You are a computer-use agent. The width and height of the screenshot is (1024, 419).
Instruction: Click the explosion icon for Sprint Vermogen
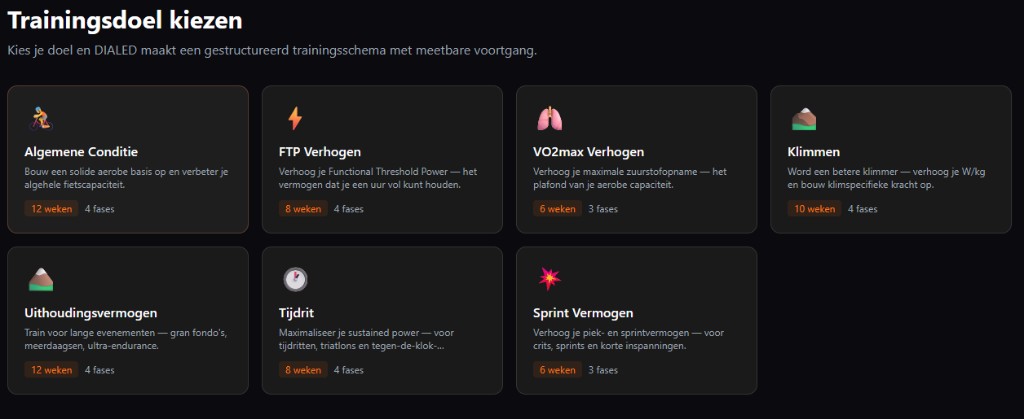click(x=549, y=279)
